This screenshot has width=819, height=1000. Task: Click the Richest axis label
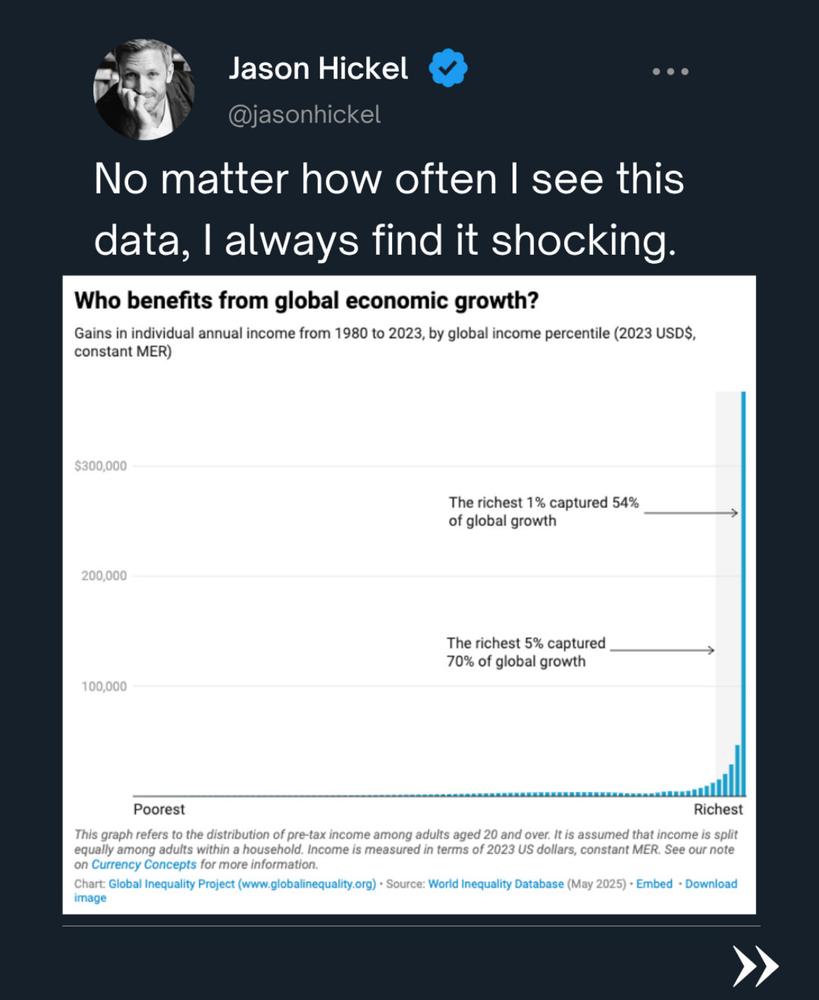click(x=718, y=809)
